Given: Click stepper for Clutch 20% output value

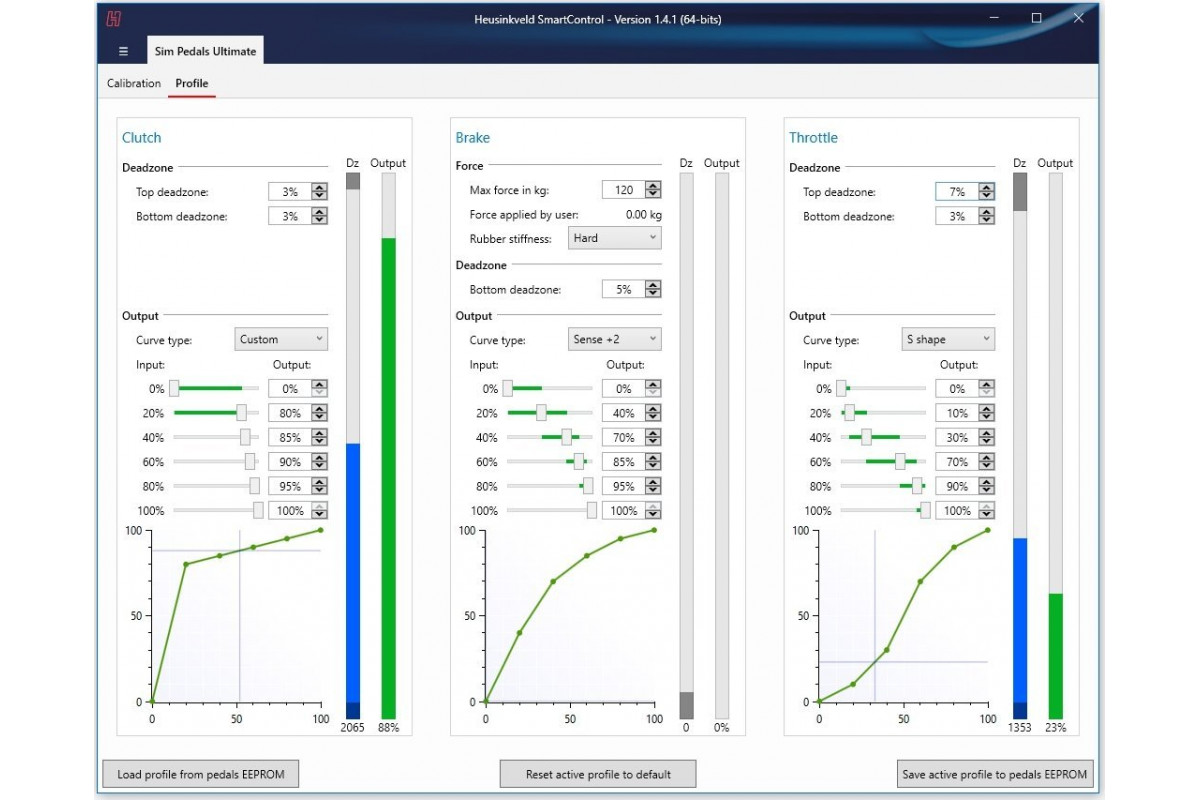Looking at the screenshot, I should coord(319,413).
